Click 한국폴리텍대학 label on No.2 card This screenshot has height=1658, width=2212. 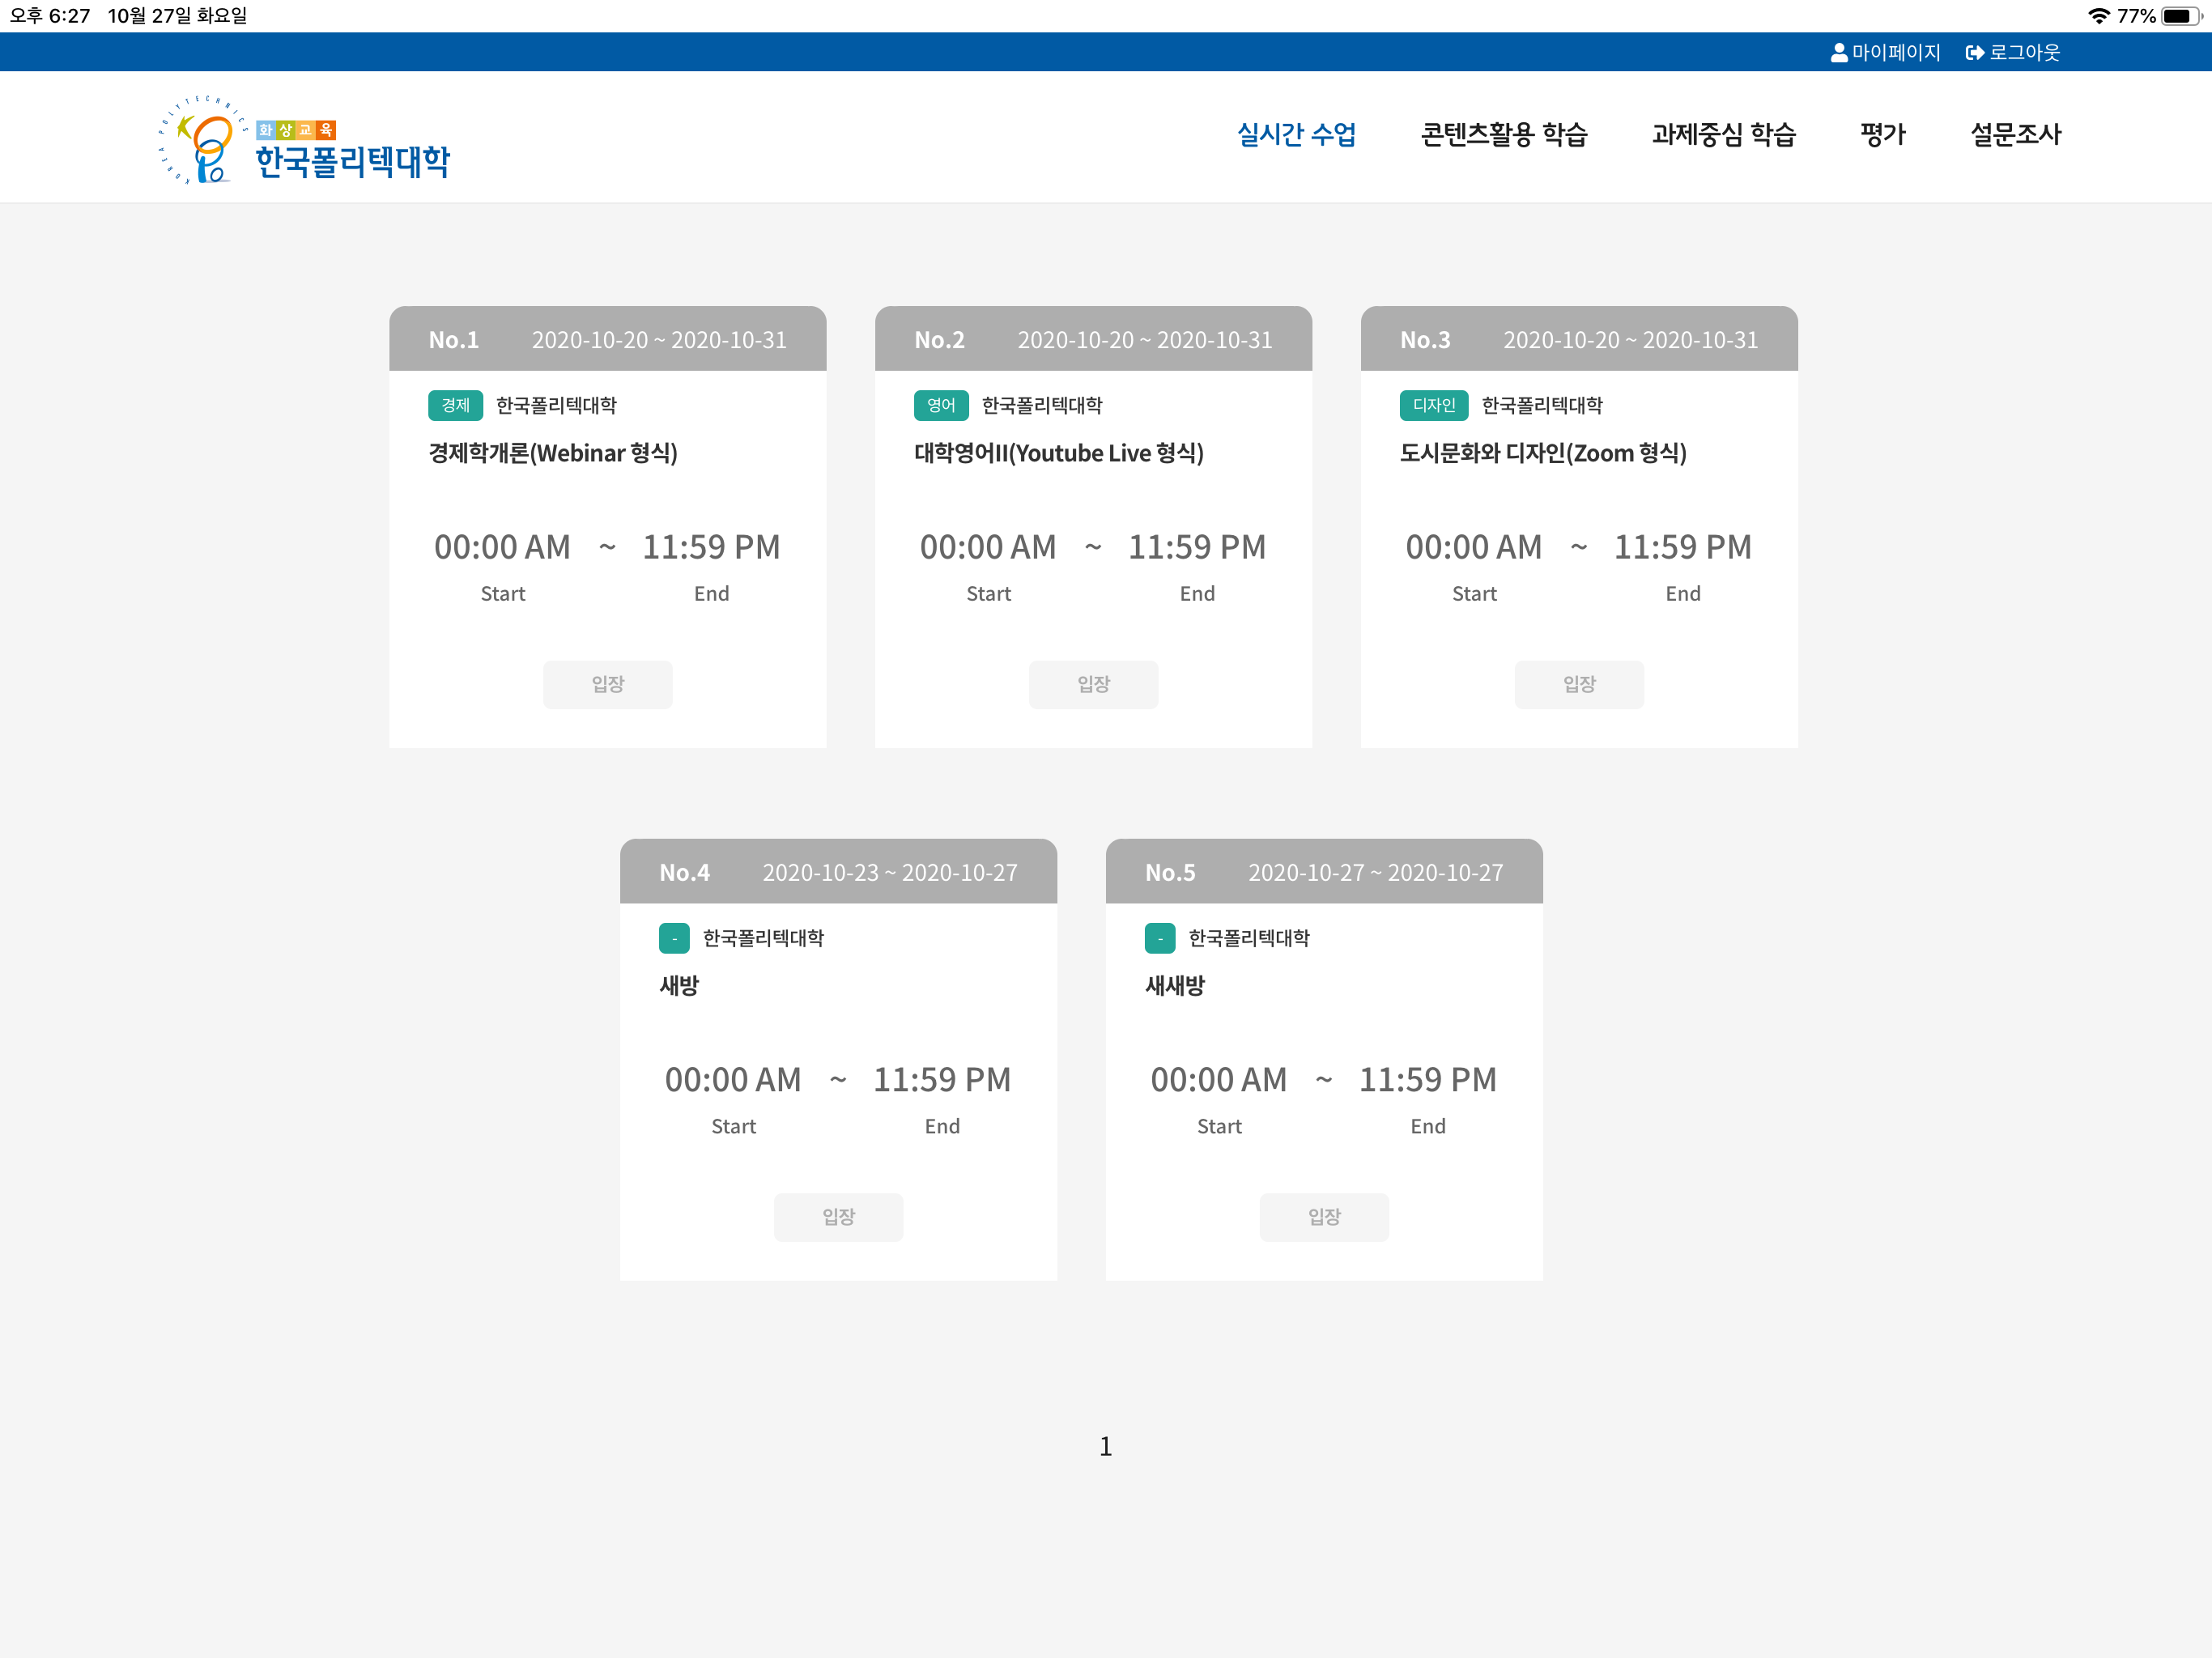click(x=1042, y=405)
